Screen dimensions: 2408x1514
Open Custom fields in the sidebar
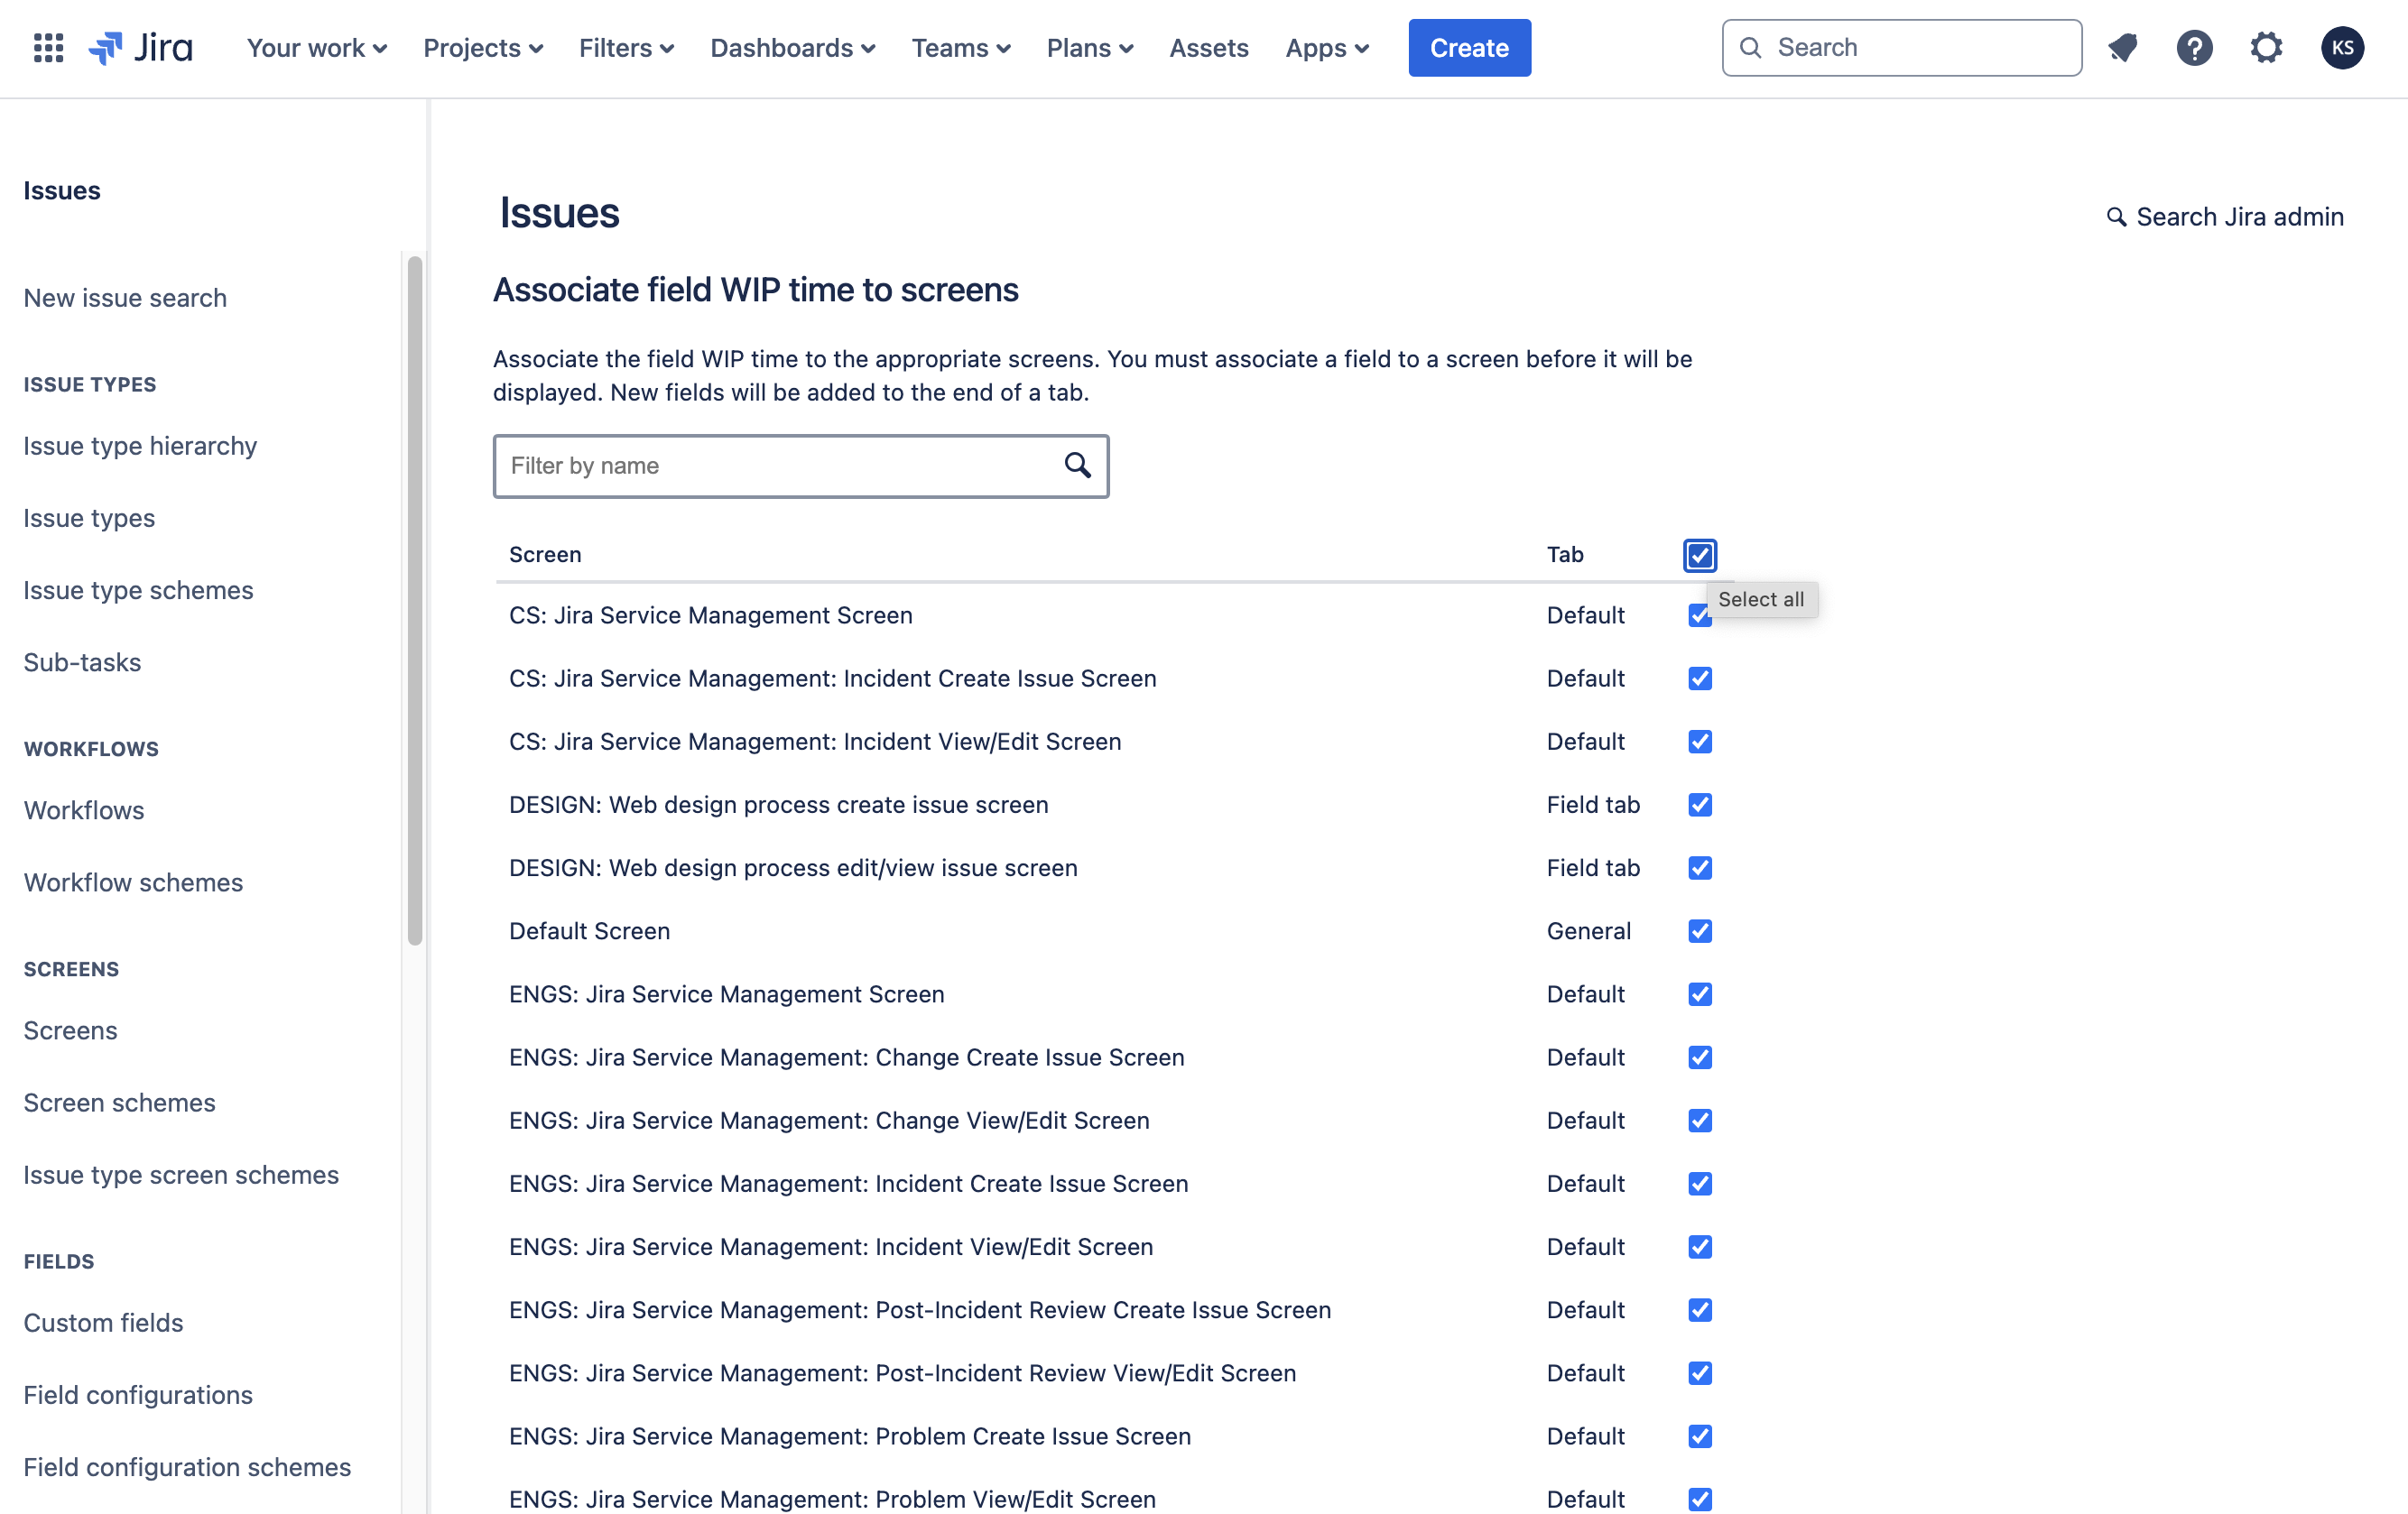[103, 1322]
